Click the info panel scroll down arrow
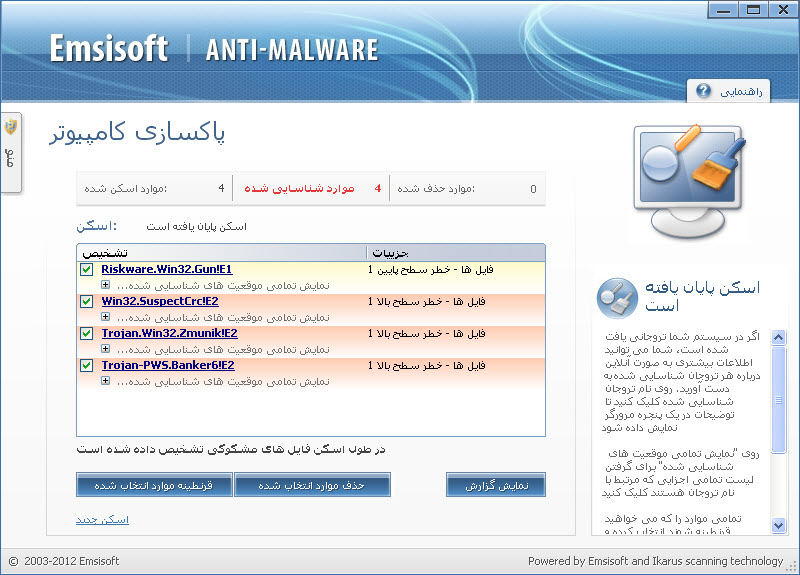The width and height of the screenshot is (800, 575). click(779, 525)
